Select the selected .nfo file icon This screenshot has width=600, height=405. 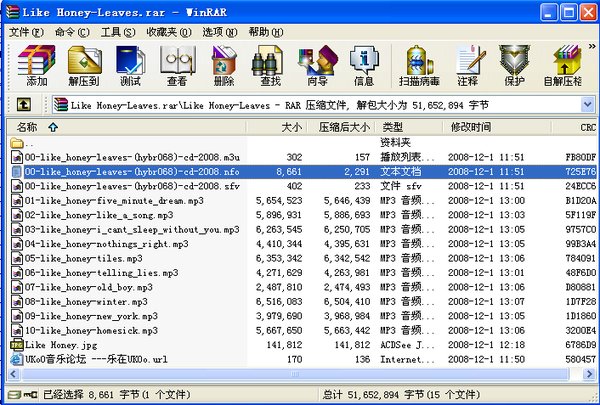17,171
